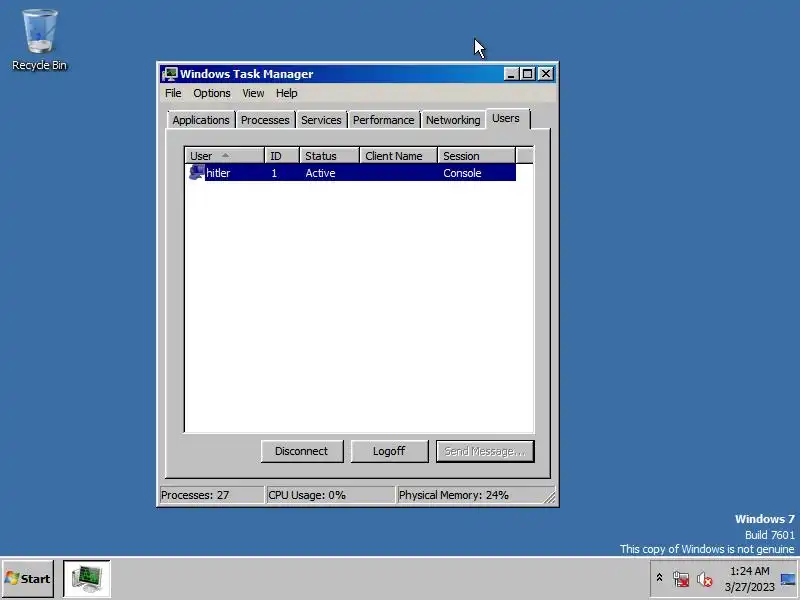
Task: Open the Recycle Bin desktop icon
Action: click(39, 40)
